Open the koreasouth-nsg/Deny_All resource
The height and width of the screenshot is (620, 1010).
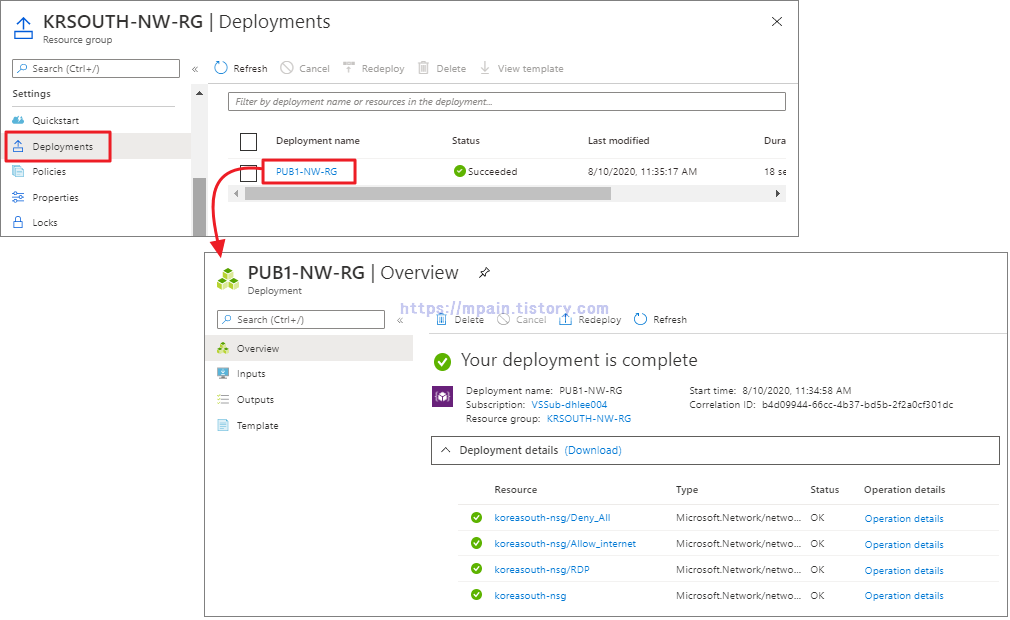click(552, 518)
